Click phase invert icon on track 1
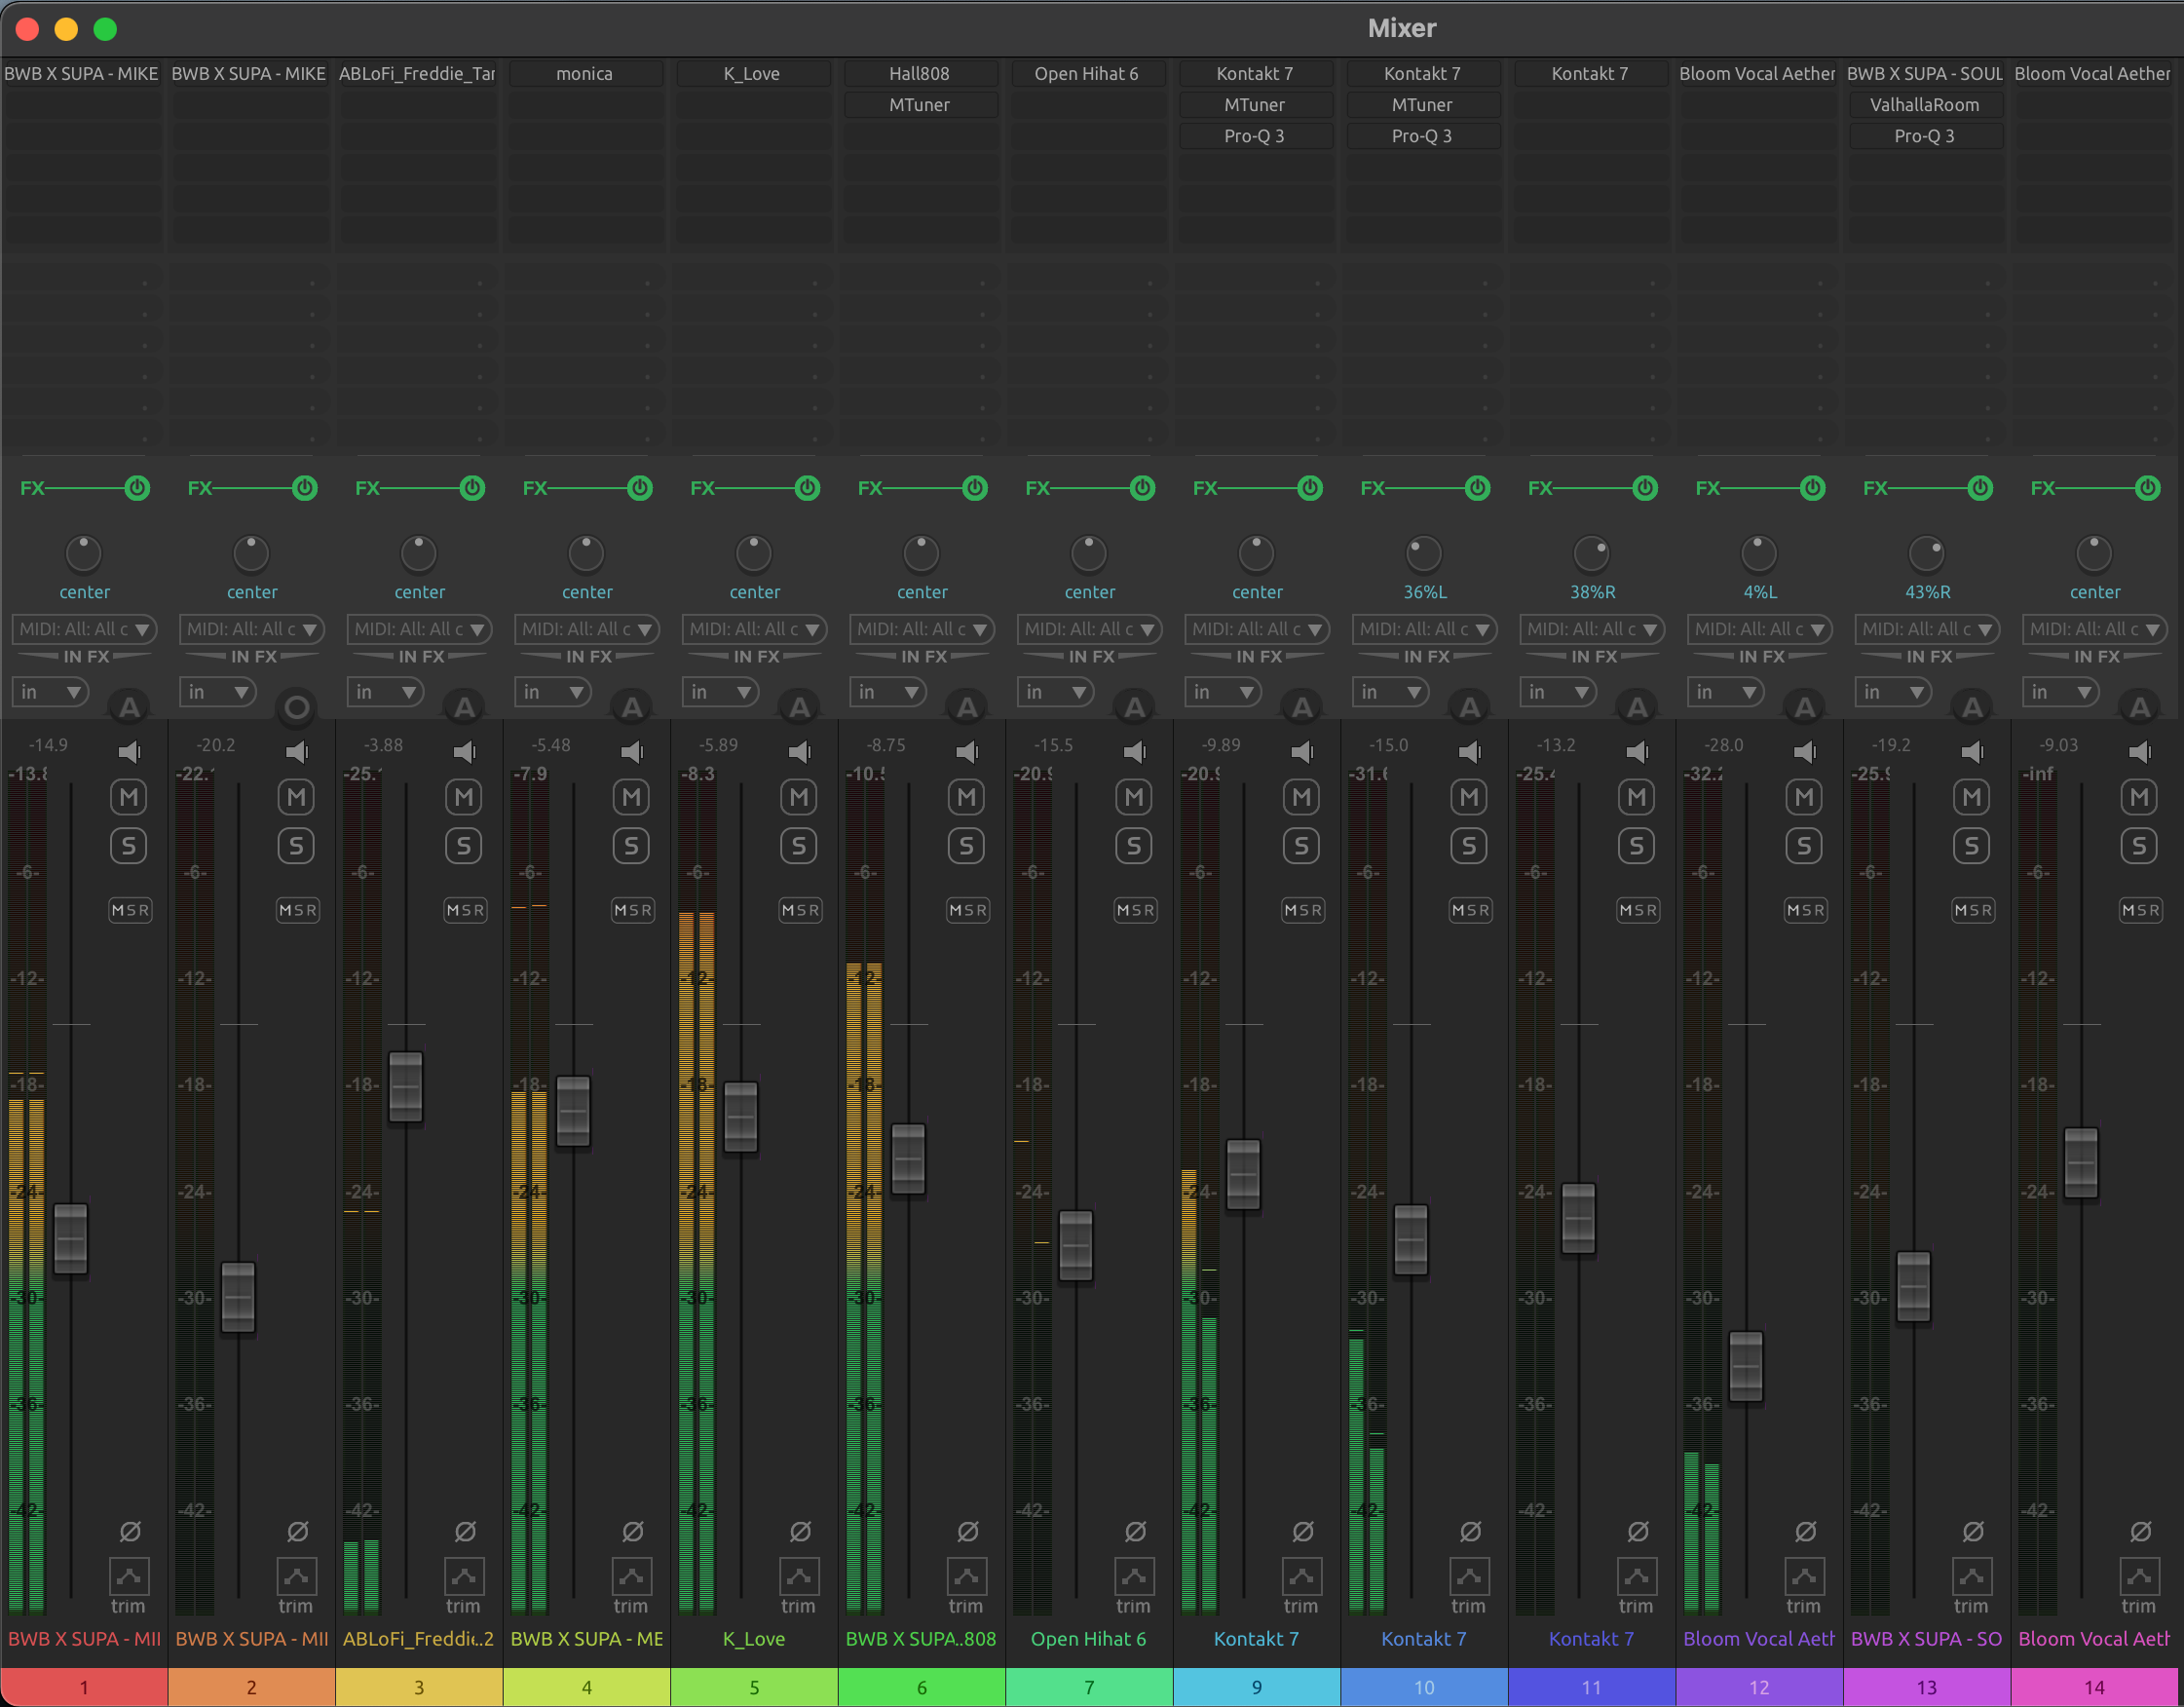The height and width of the screenshot is (1707, 2184). click(x=129, y=1531)
